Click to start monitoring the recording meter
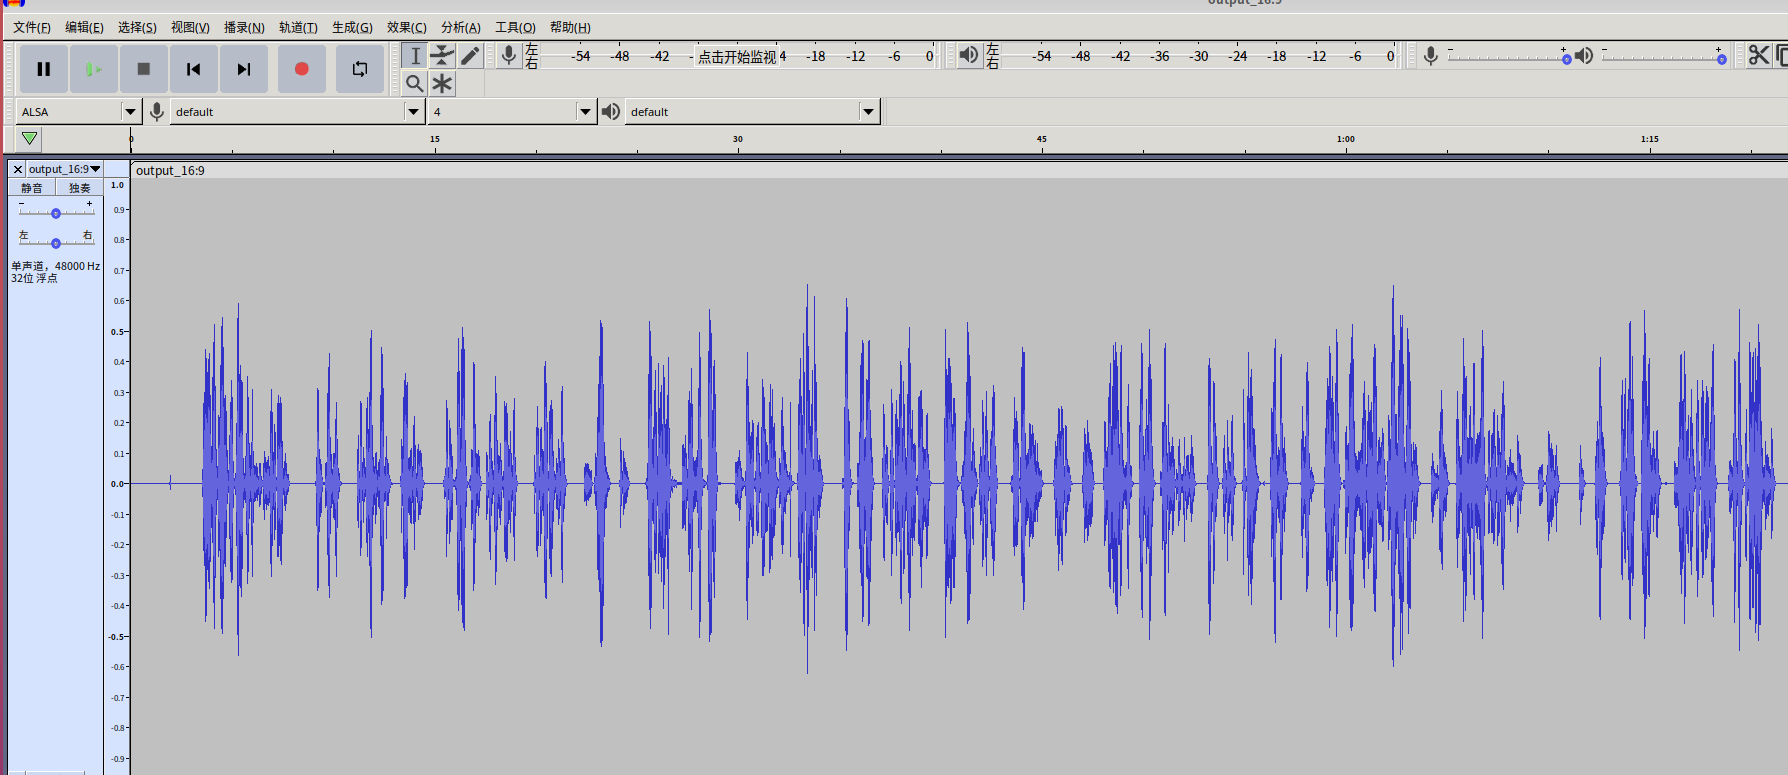Viewport: 1788px width, 775px height. 737,57
